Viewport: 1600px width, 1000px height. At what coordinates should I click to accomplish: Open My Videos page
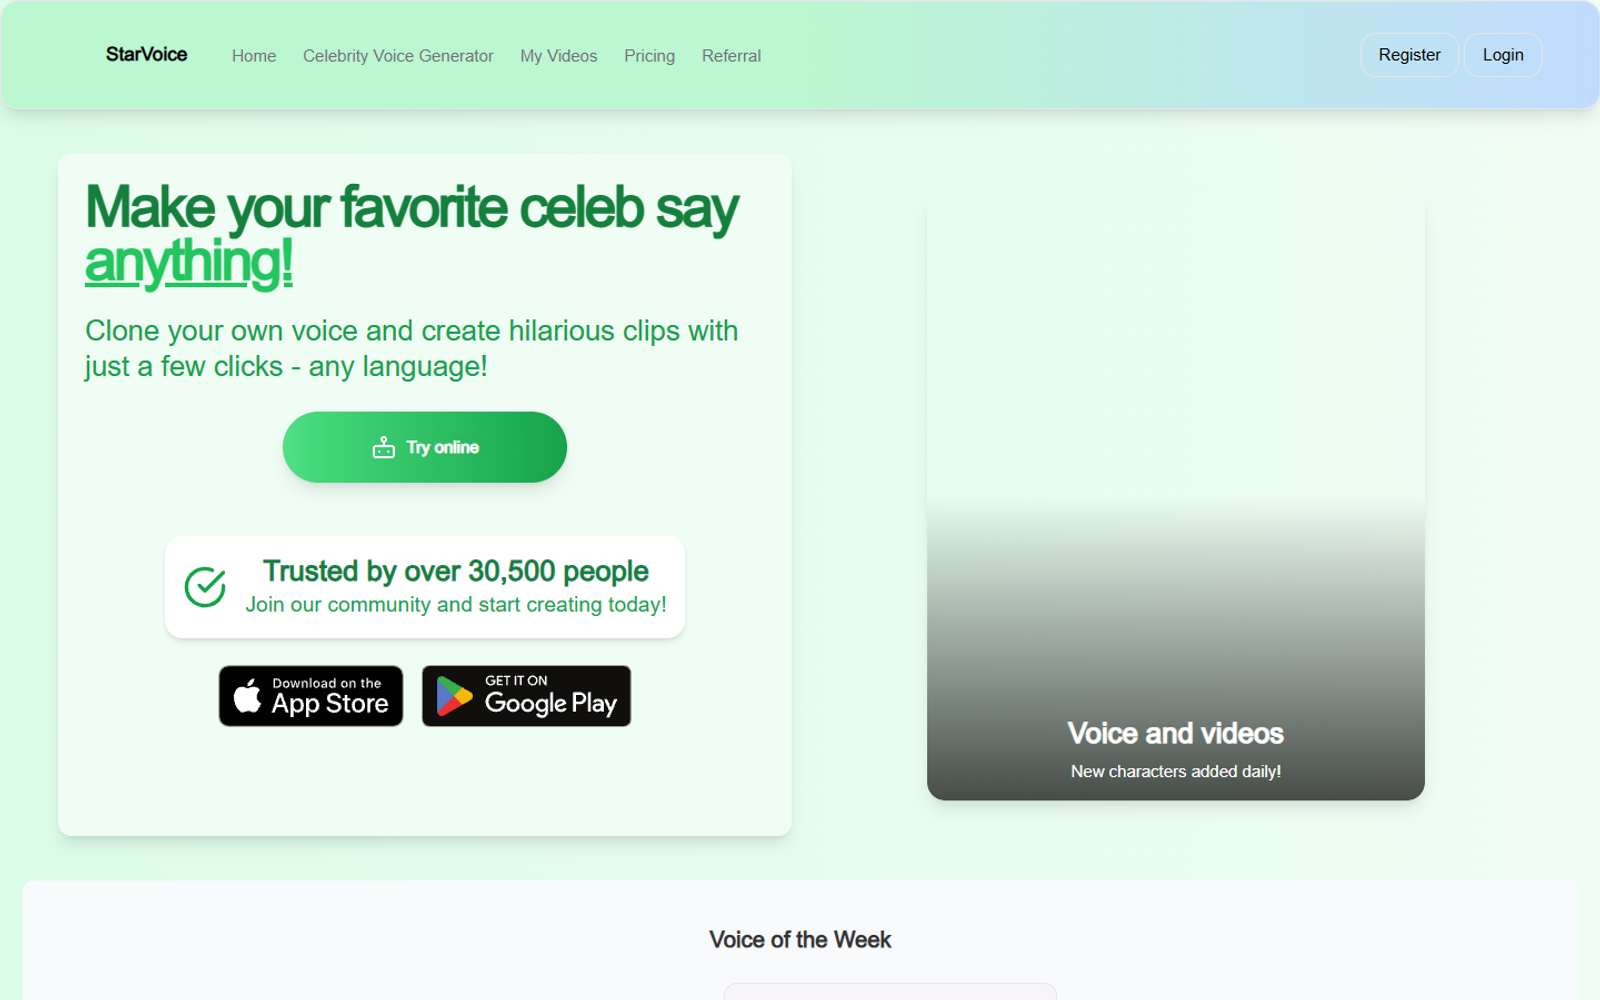point(559,56)
